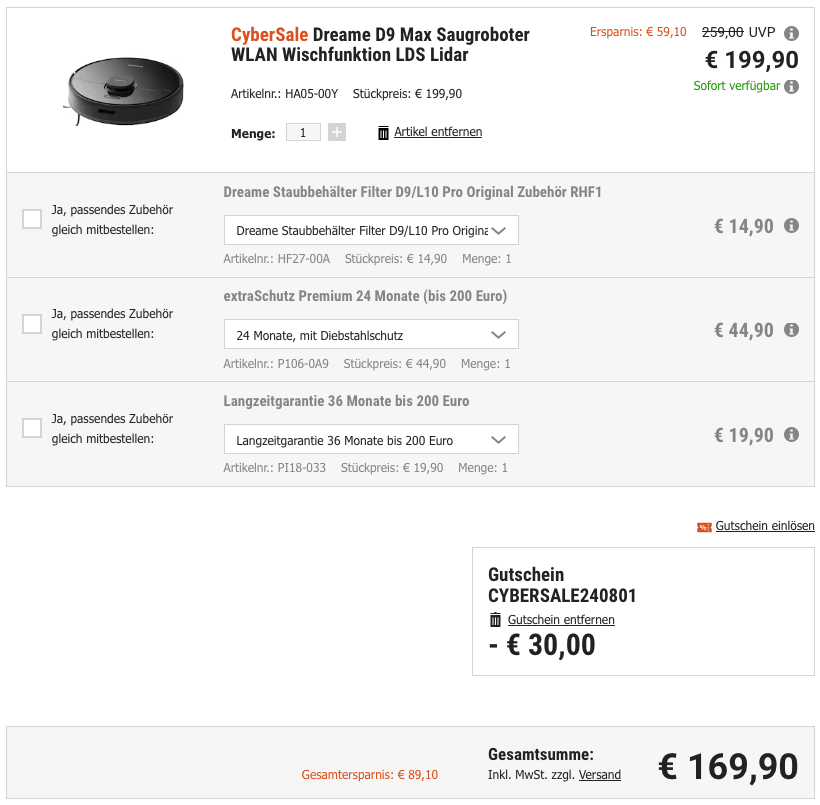Open info icon for € 19,90 Langzeitgarantie

tap(791, 434)
